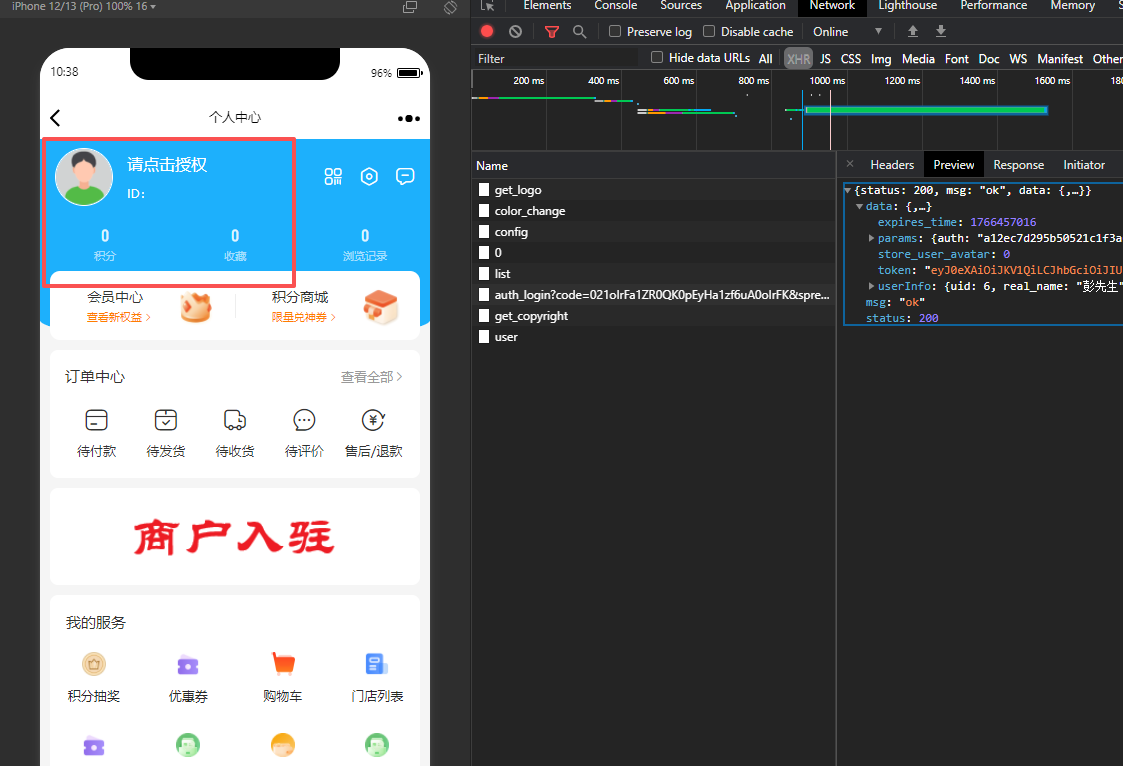Open the 购物车 shopping cart icon
The width and height of the screenshot is (1123, 766).
point(283,664)
